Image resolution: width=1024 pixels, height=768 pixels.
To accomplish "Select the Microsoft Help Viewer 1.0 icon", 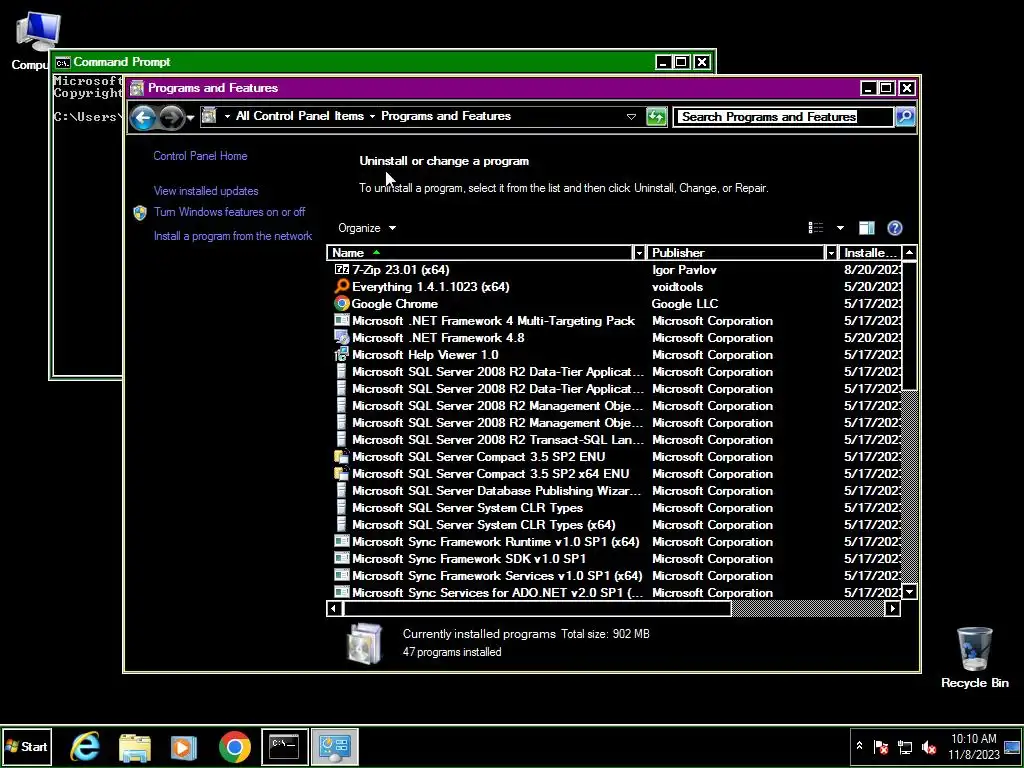I will point(342,355).
